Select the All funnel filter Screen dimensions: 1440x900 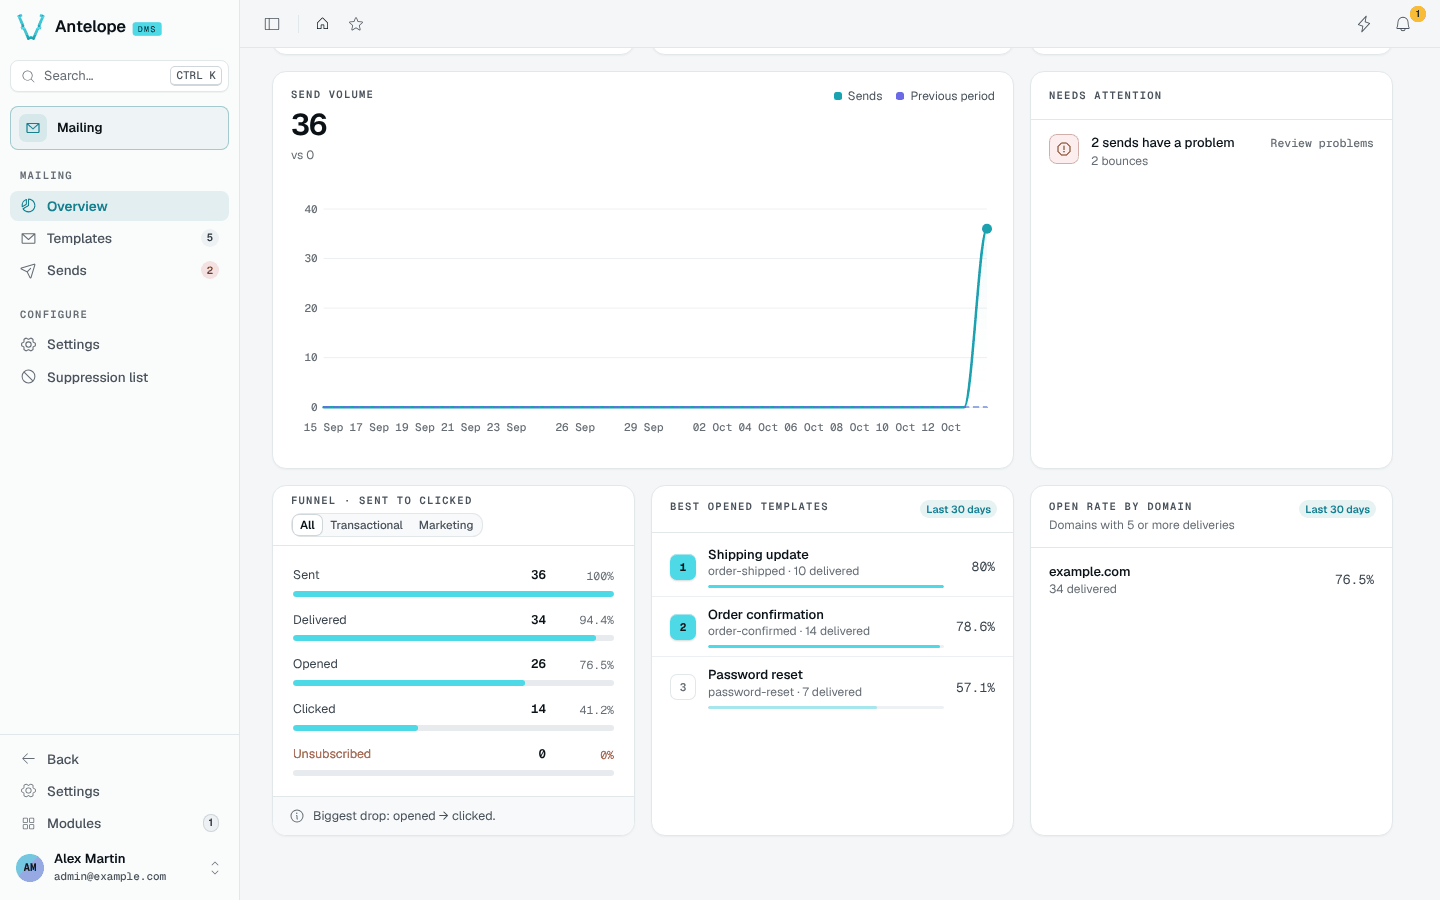click(x=307, y=525)
